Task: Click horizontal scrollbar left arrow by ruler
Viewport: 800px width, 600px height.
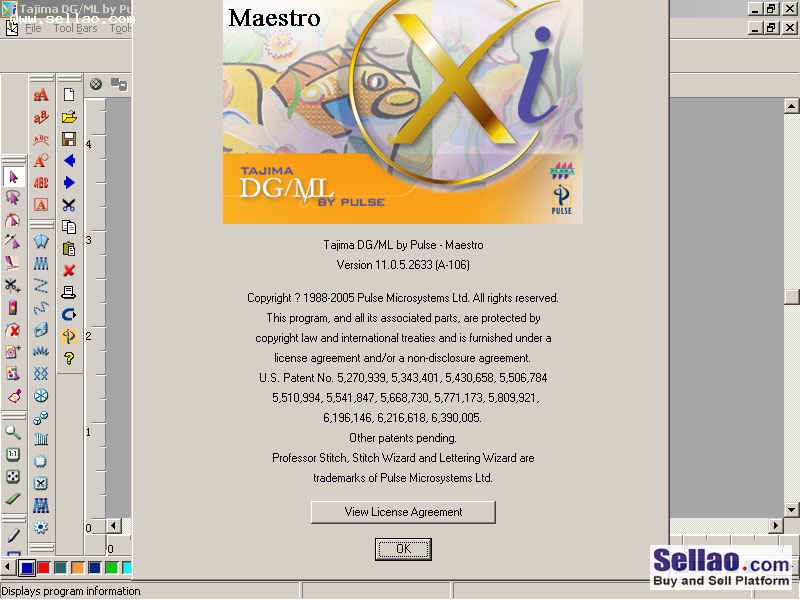Action: (x=113, y=526)
